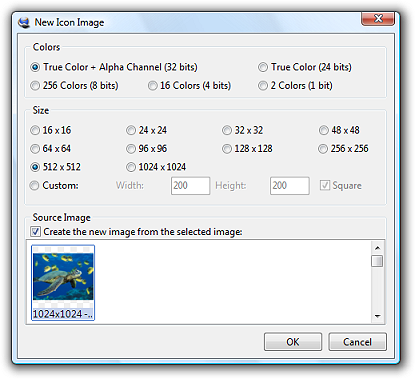Click the scrollbar thumb in source image list
This screenshot has height=379, width=415.
tap(377, 261)
